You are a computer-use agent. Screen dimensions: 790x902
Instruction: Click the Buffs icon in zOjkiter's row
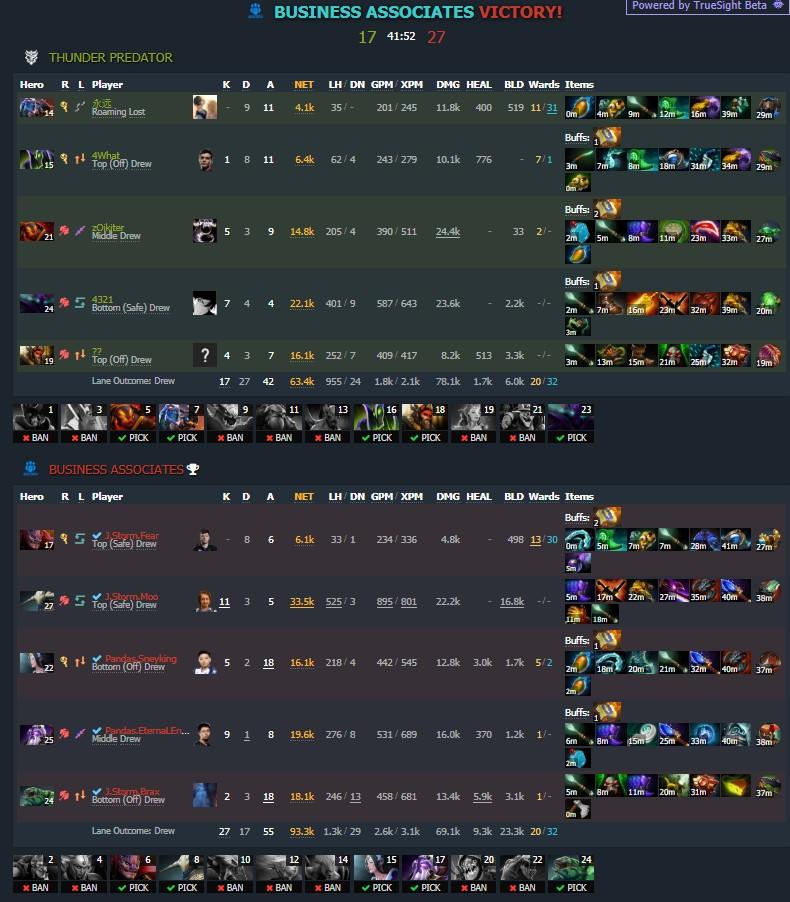point(607,209)
